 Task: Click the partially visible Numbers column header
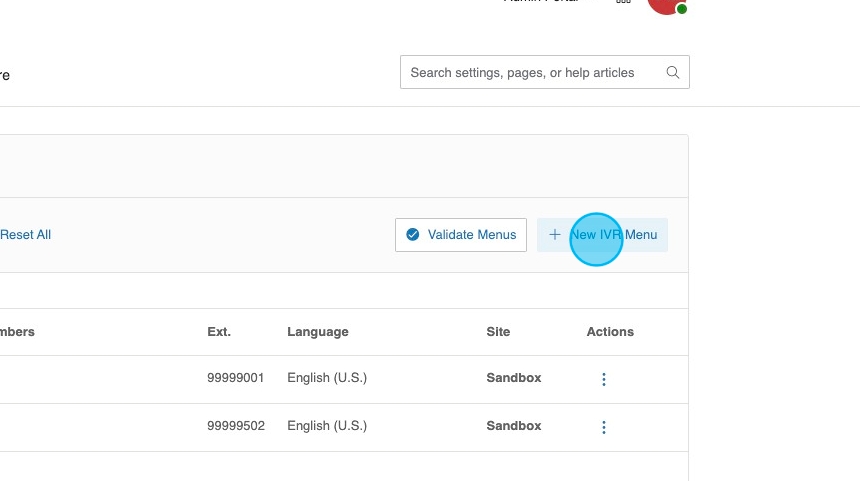17,332
